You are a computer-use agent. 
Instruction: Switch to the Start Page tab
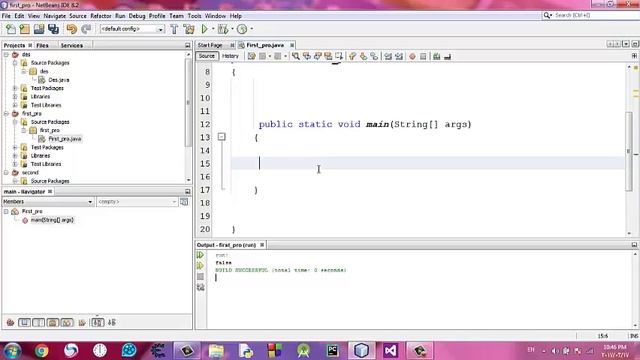pos(210,45)
